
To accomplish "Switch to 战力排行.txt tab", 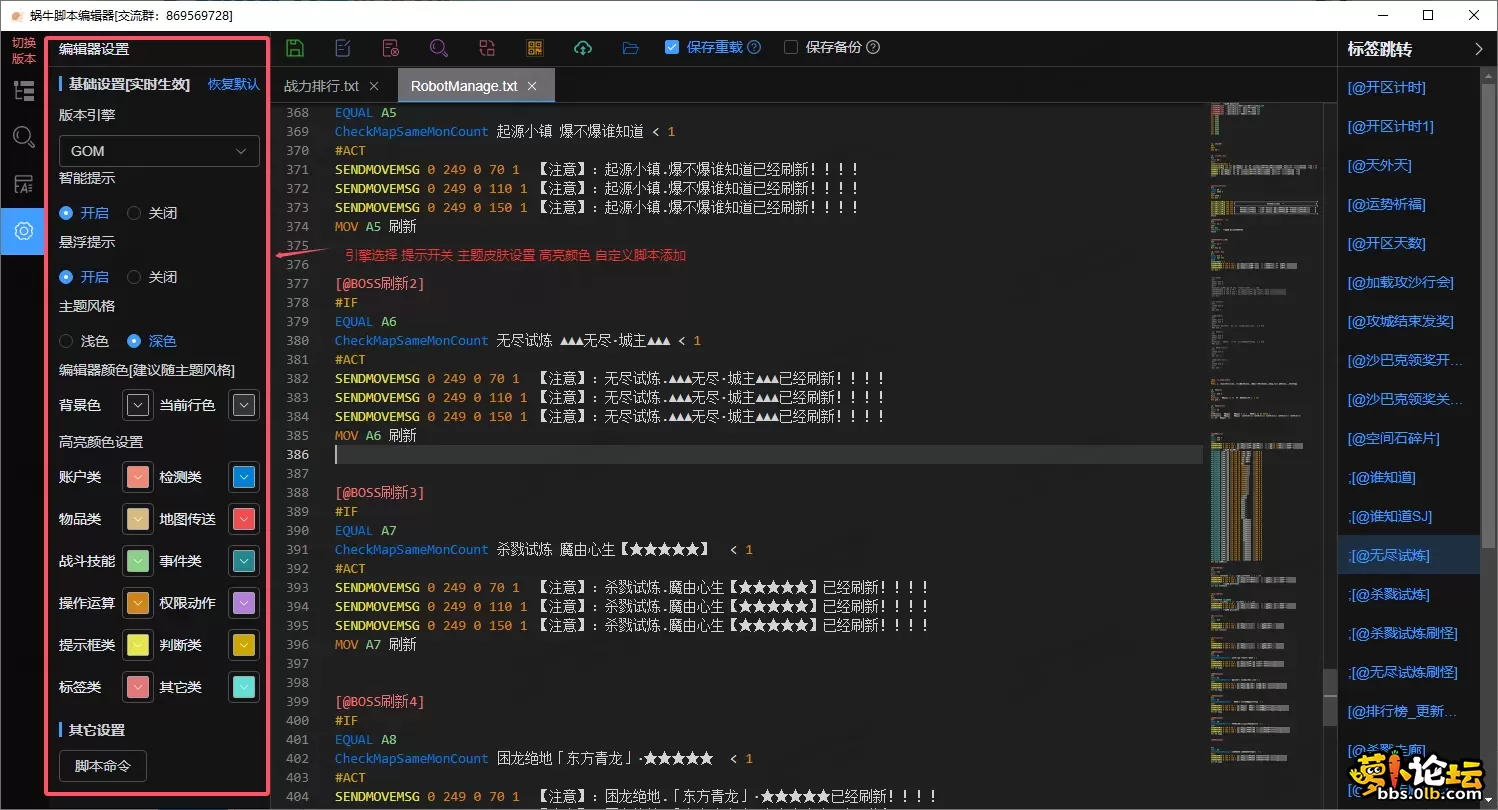I will 332,86.
